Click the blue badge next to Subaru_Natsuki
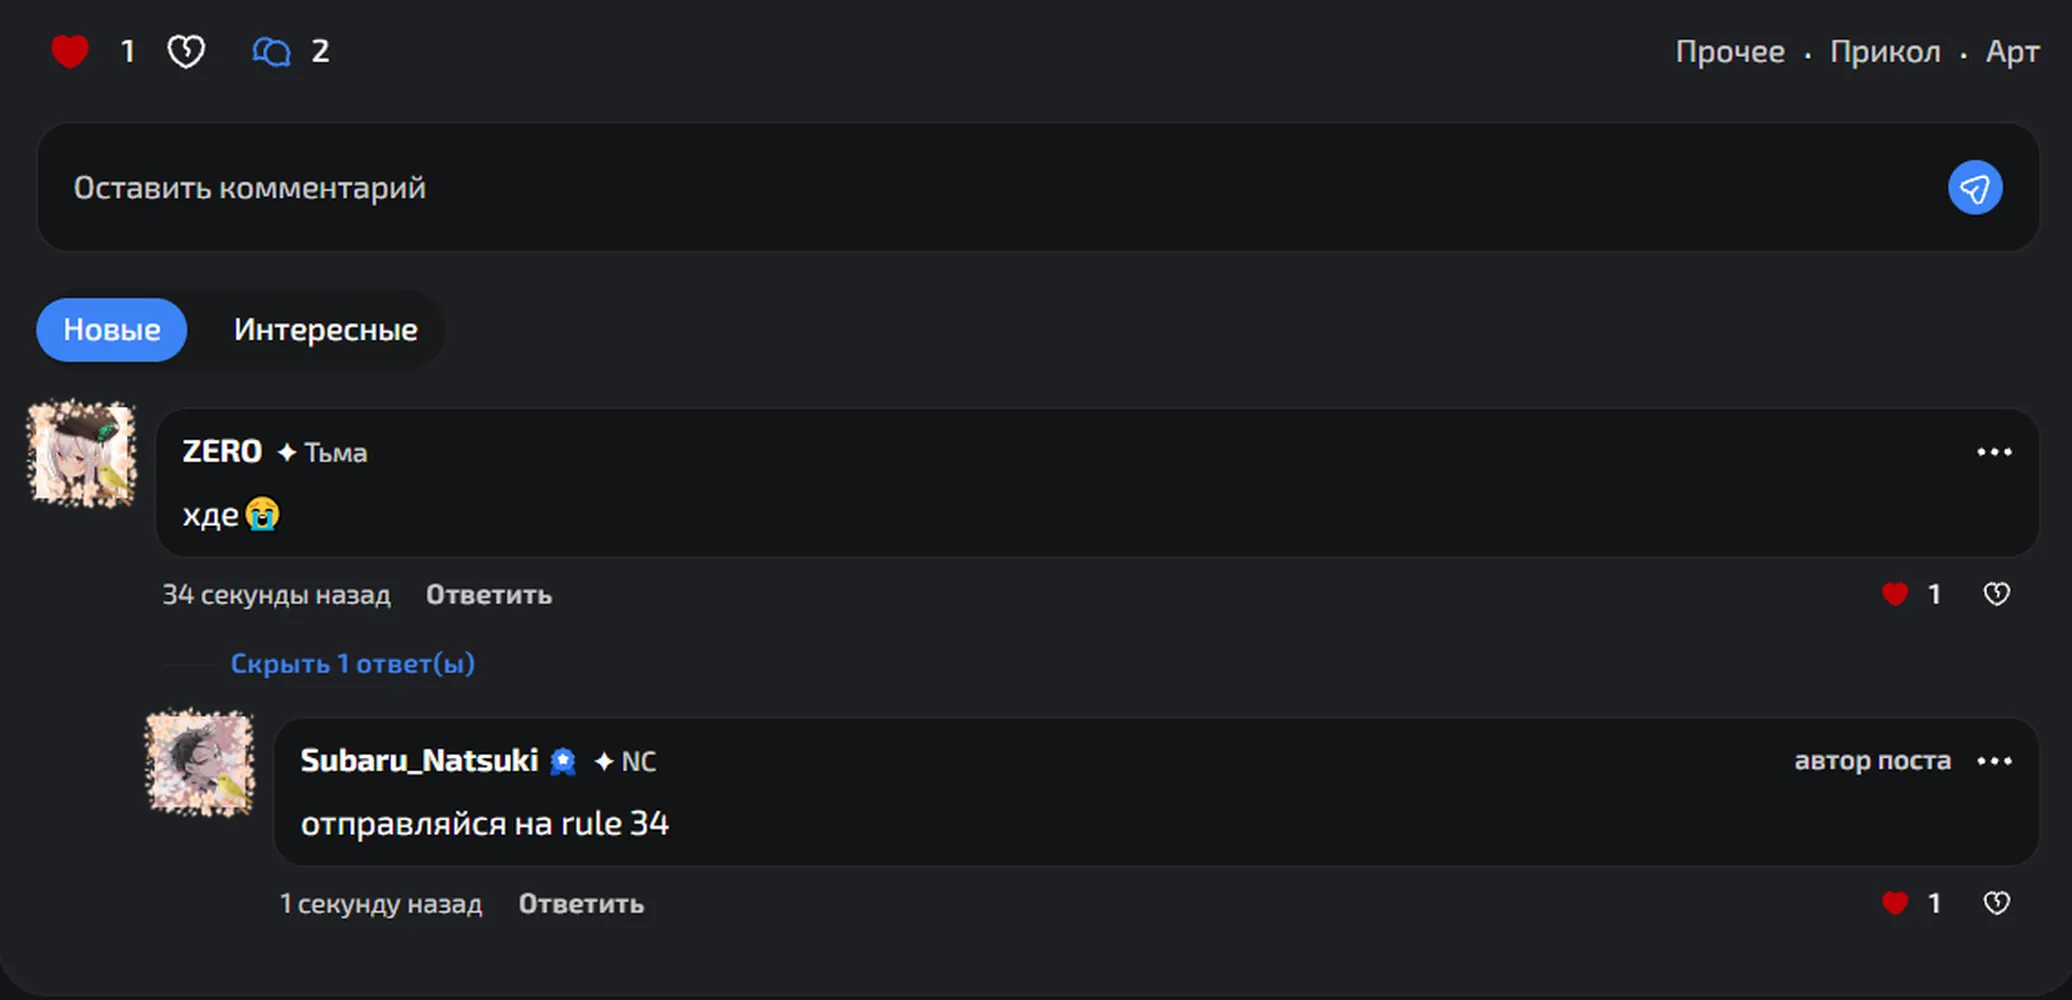 pyautogui.click(x=563, y=762)
